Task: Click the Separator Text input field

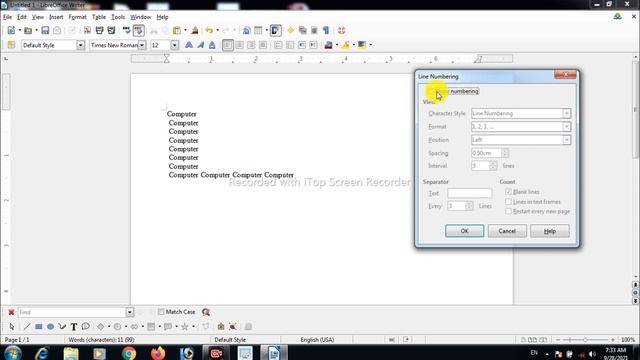Action: (469, 193)
